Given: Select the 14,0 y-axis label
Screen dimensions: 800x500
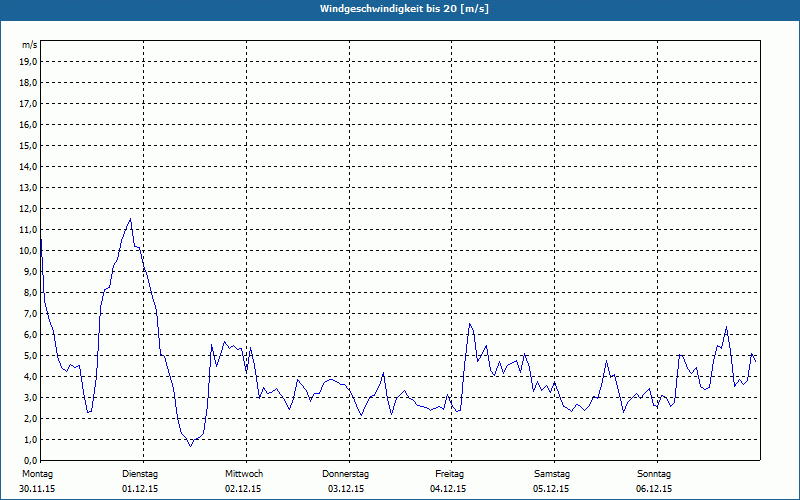Looking at the screenshot, I should pyautogui.click(x=28, y=167).
